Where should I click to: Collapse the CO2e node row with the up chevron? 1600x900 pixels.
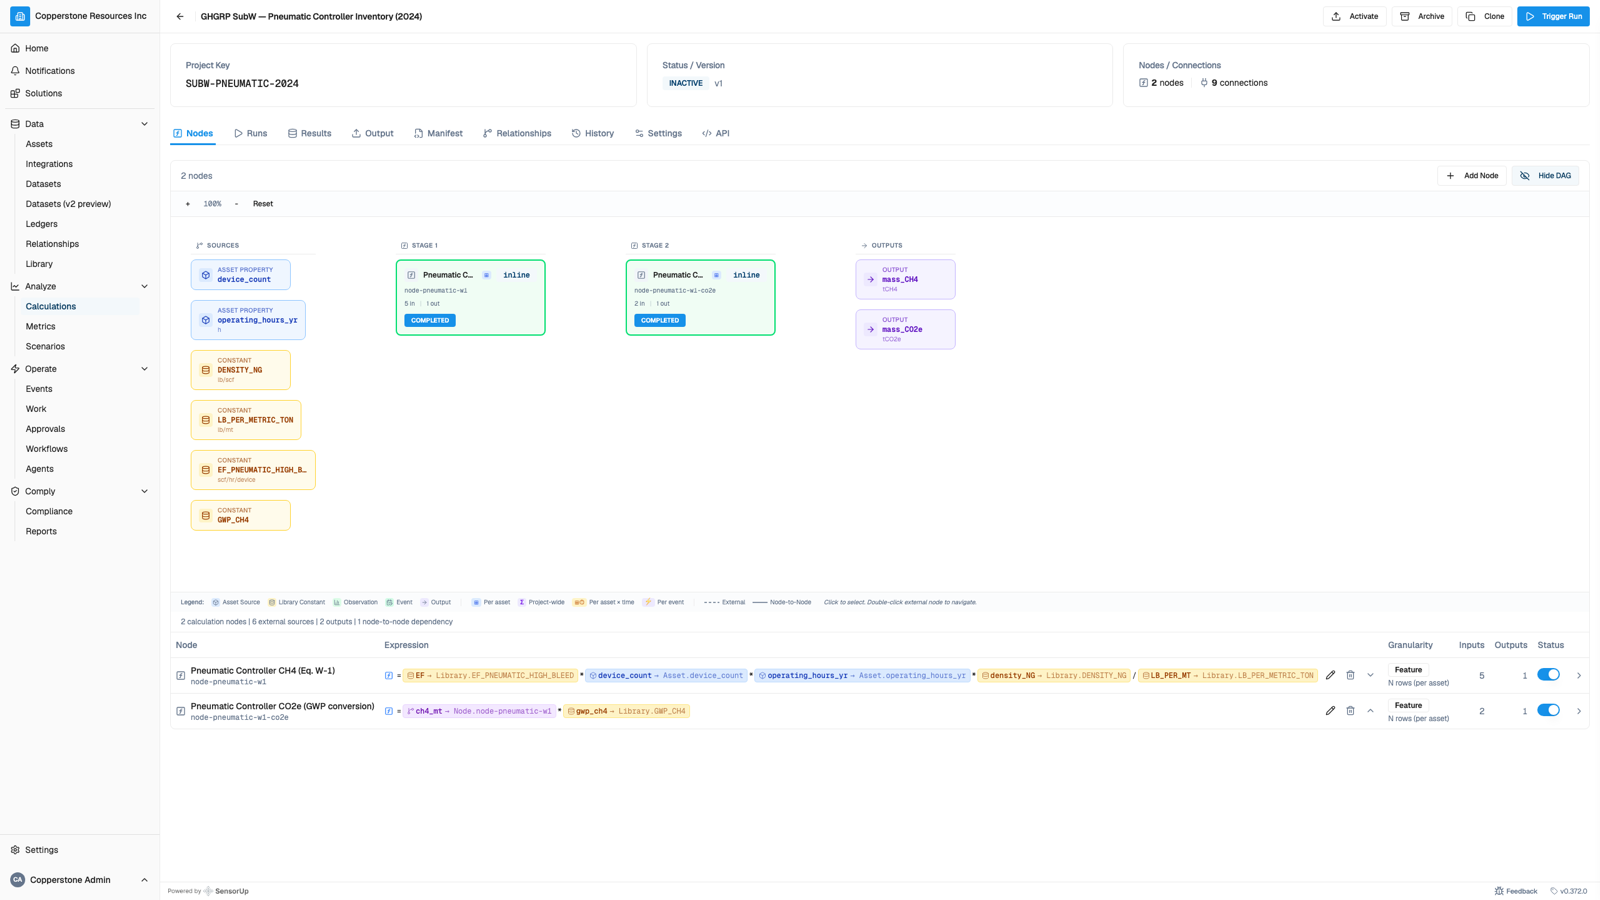click(x=1370, y=711)
